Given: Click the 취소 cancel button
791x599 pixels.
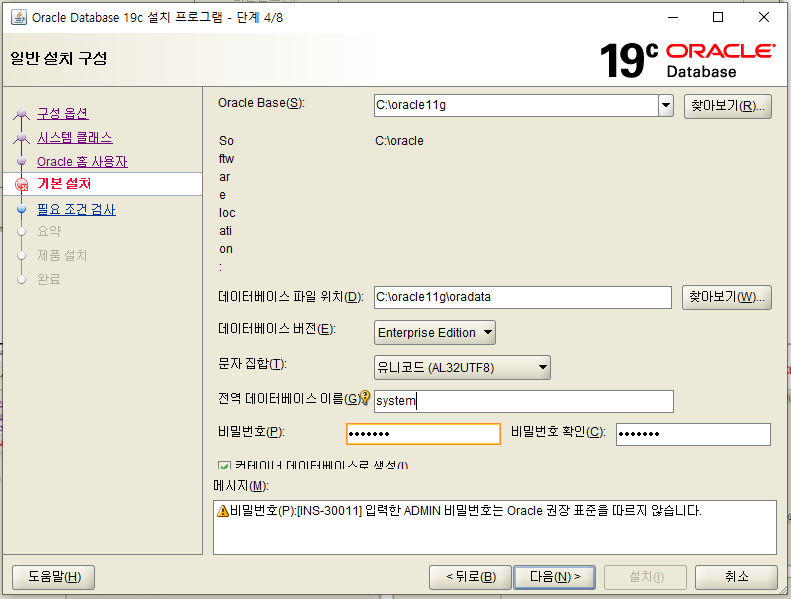Looking at the screenshot, I should [x=737, y=577].
